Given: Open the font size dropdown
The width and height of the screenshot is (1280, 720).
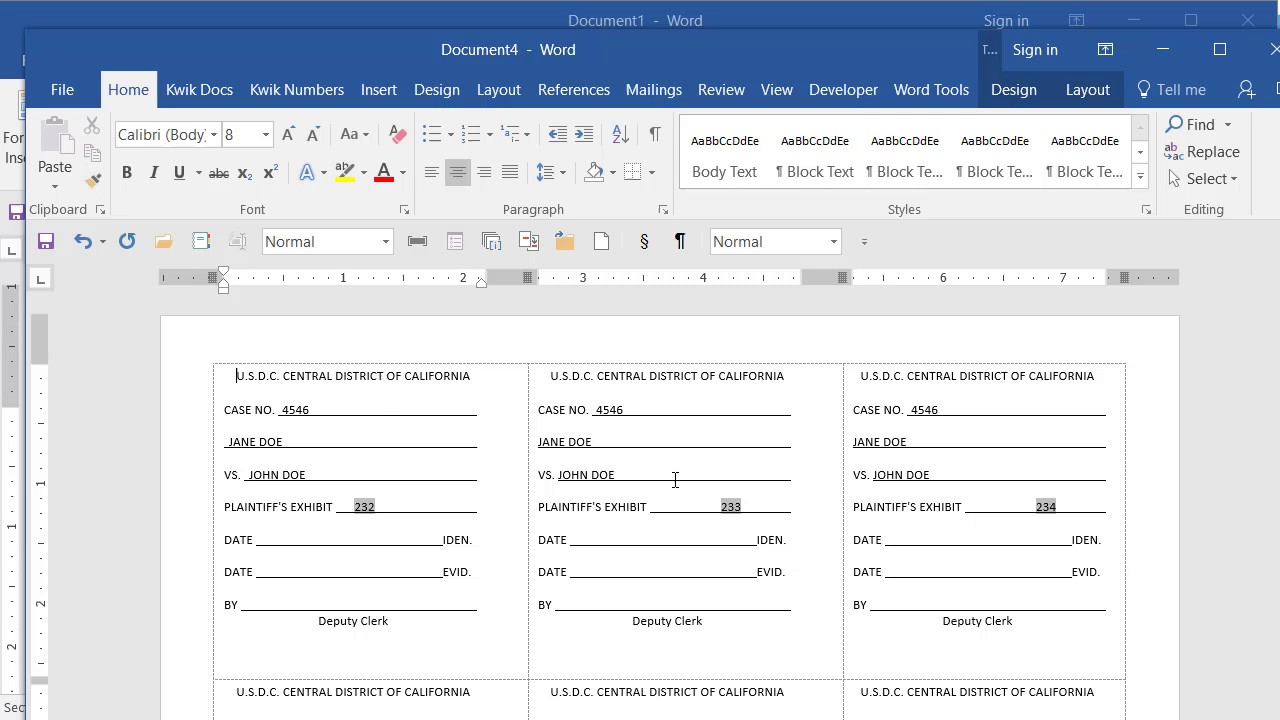Looking at the screenshot, I should (x=265, y=134).
